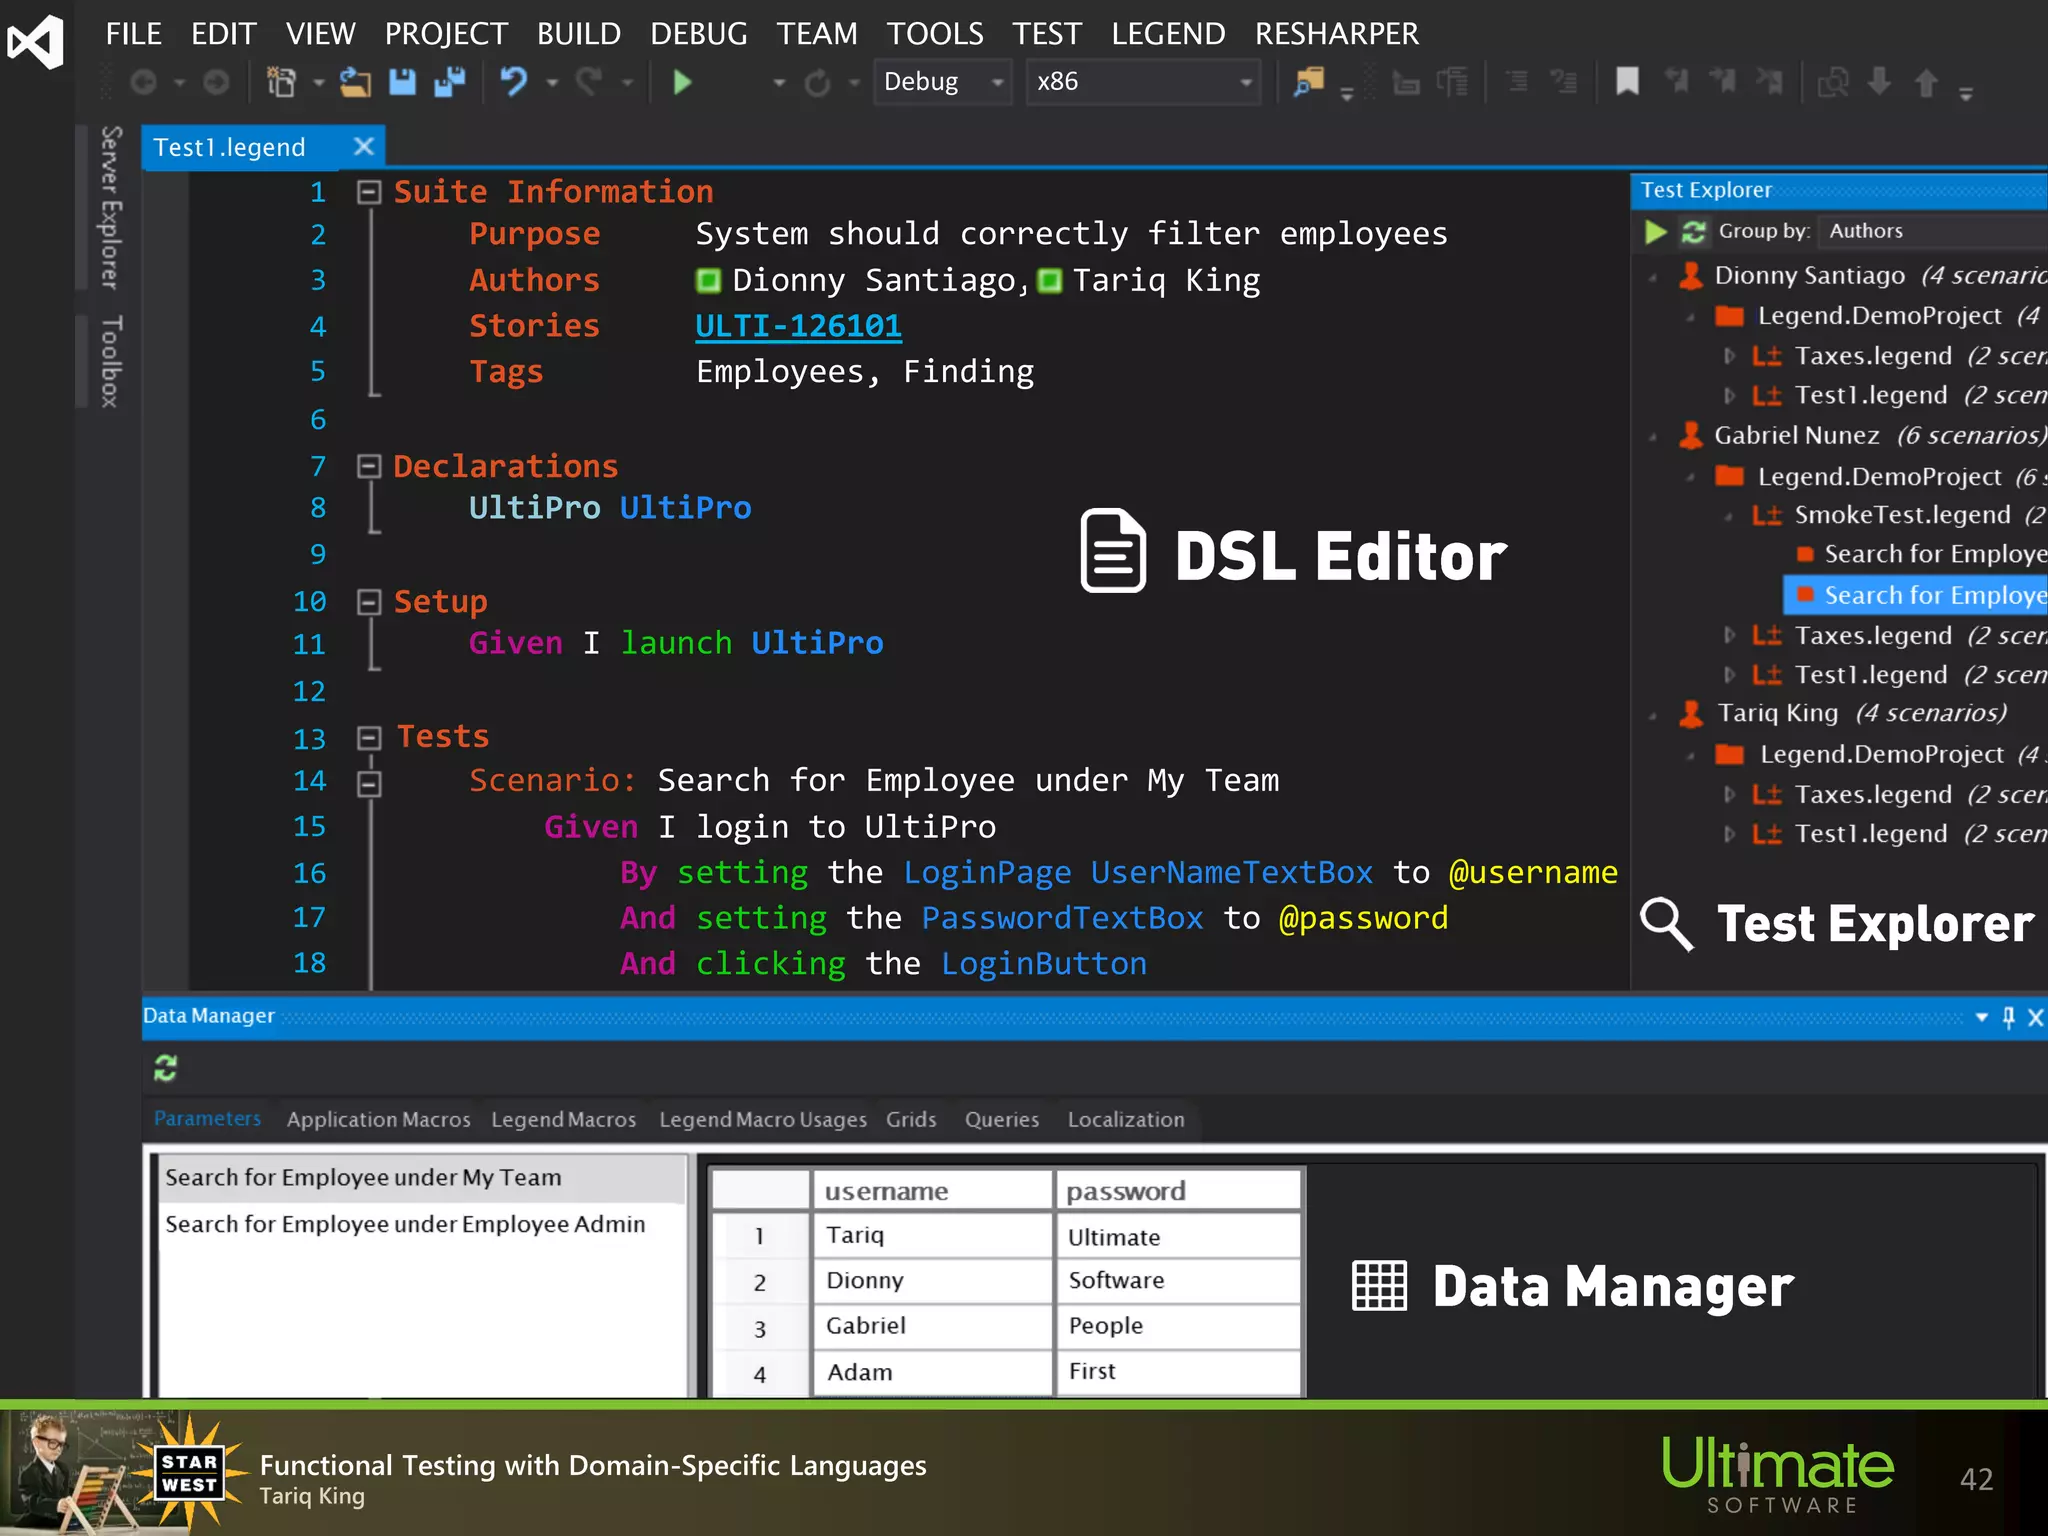This screenshot has width=2048, height=1536.
Task: Click the Gabriel username cell
Action: click(x=932, y=1326)
